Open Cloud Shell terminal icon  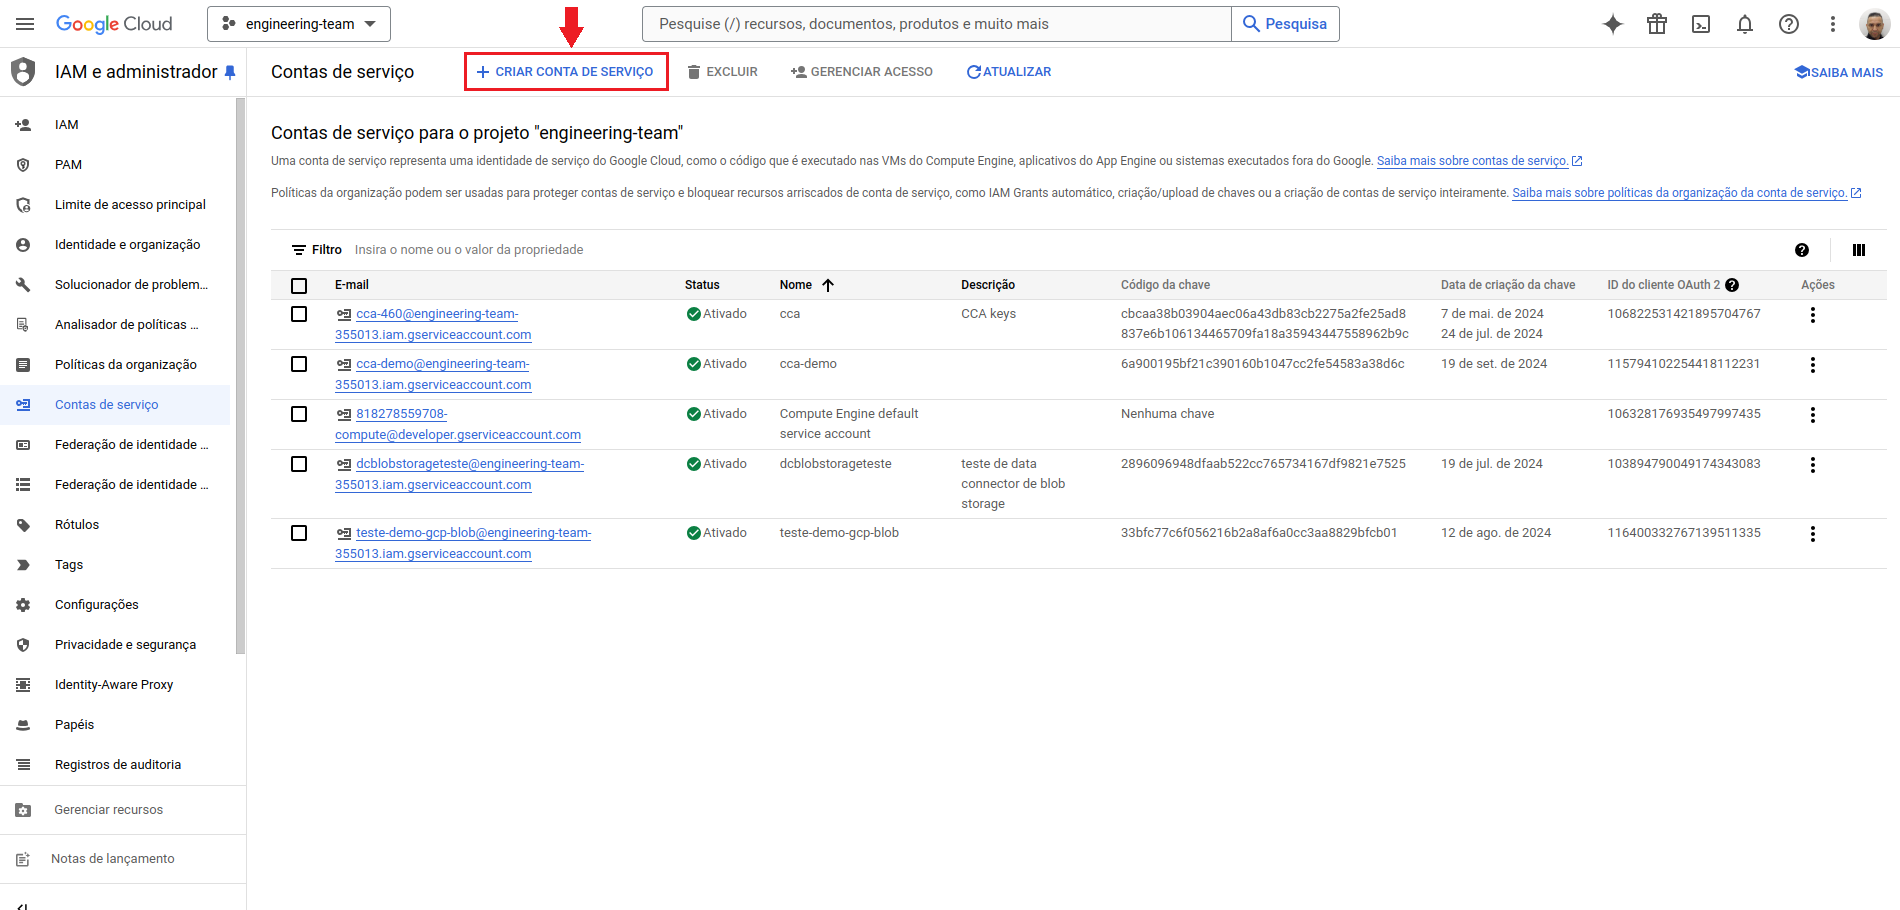(x=1700, y=24)
